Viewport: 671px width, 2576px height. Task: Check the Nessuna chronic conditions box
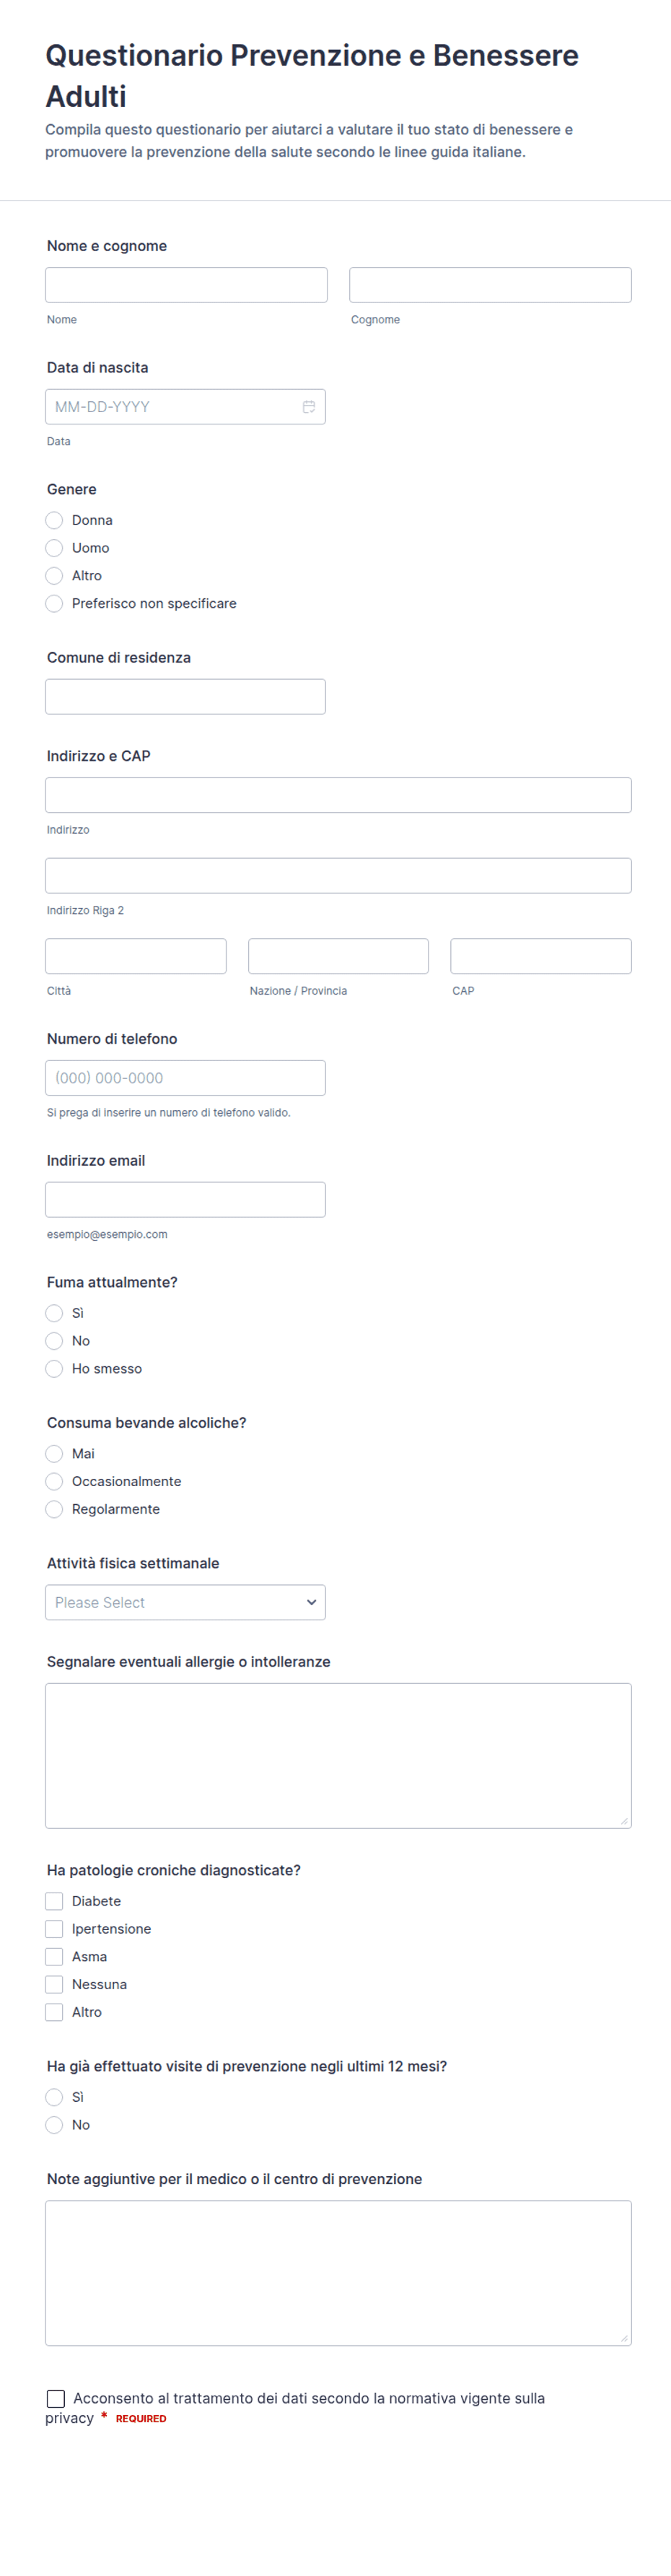tap(54, 1984)
